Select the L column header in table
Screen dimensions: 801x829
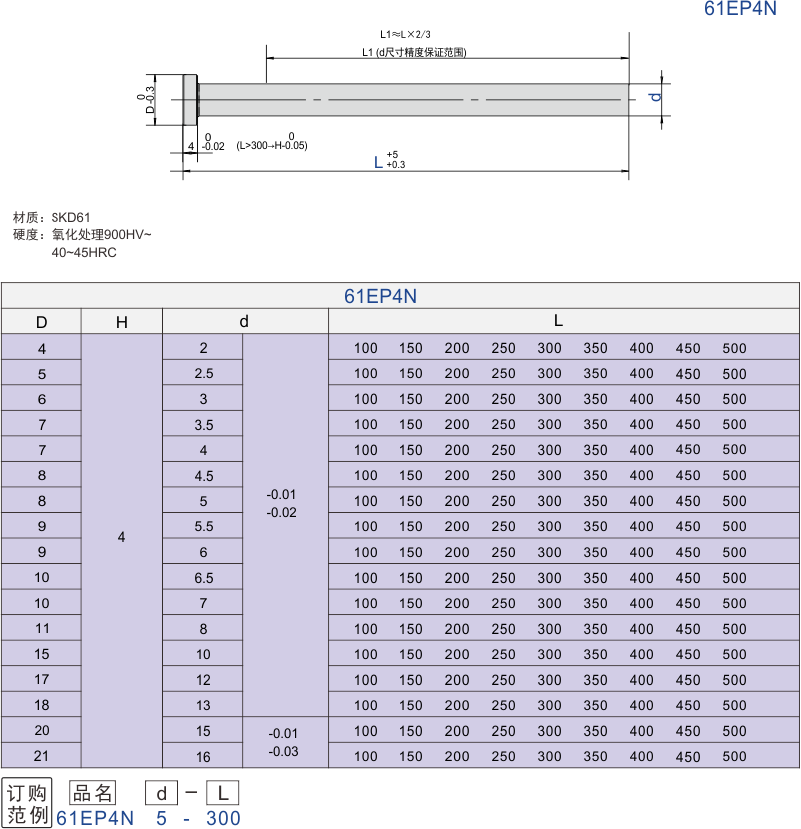point(559,321)
